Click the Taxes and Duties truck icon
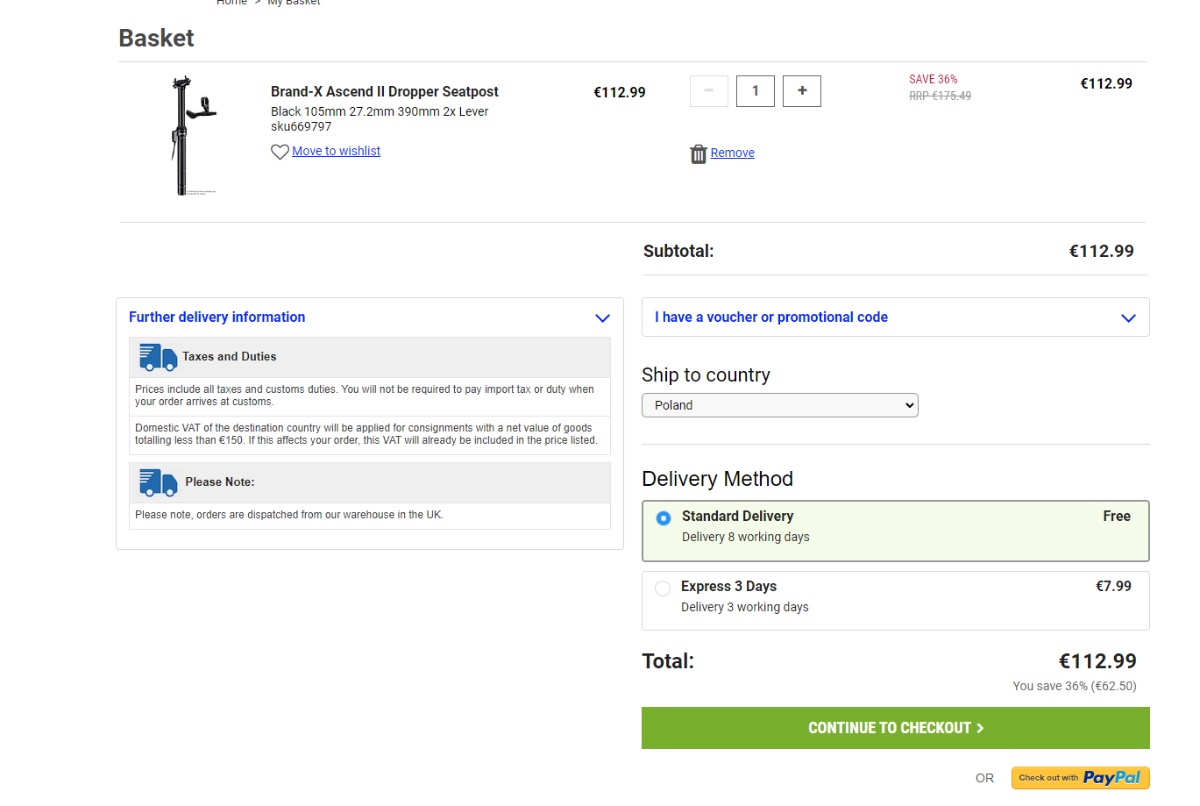 (158, 357)
